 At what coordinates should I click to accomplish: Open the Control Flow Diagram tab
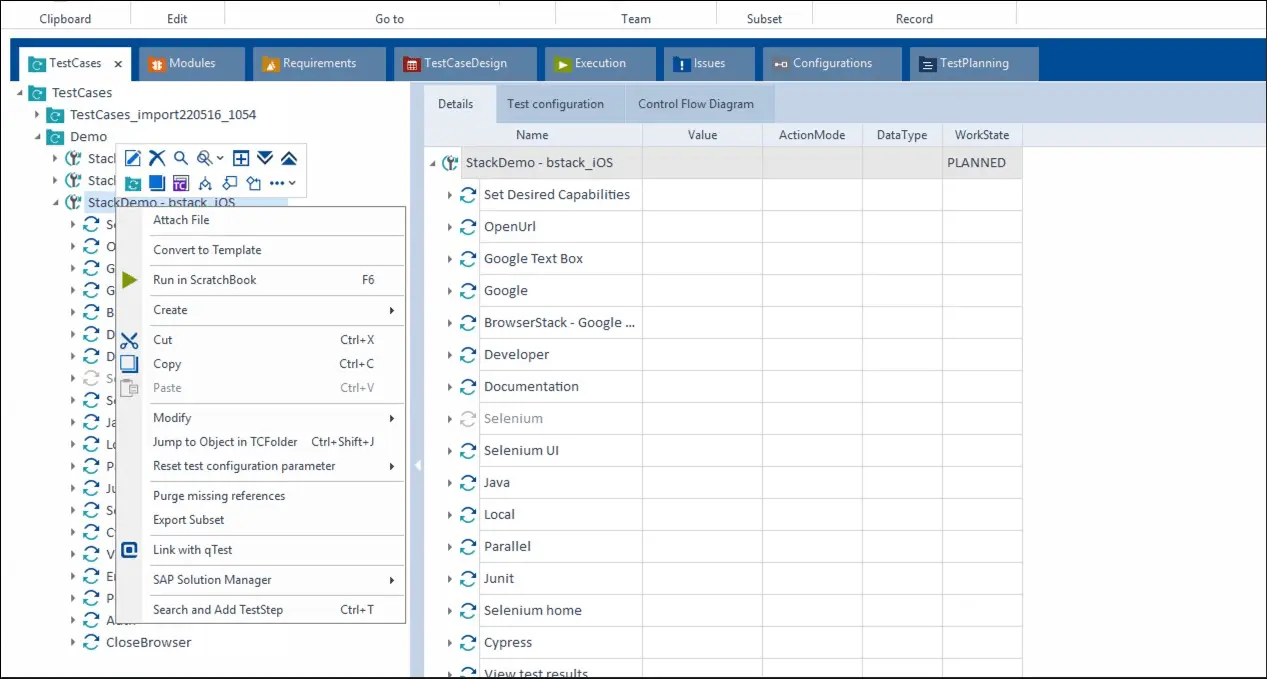696,104
